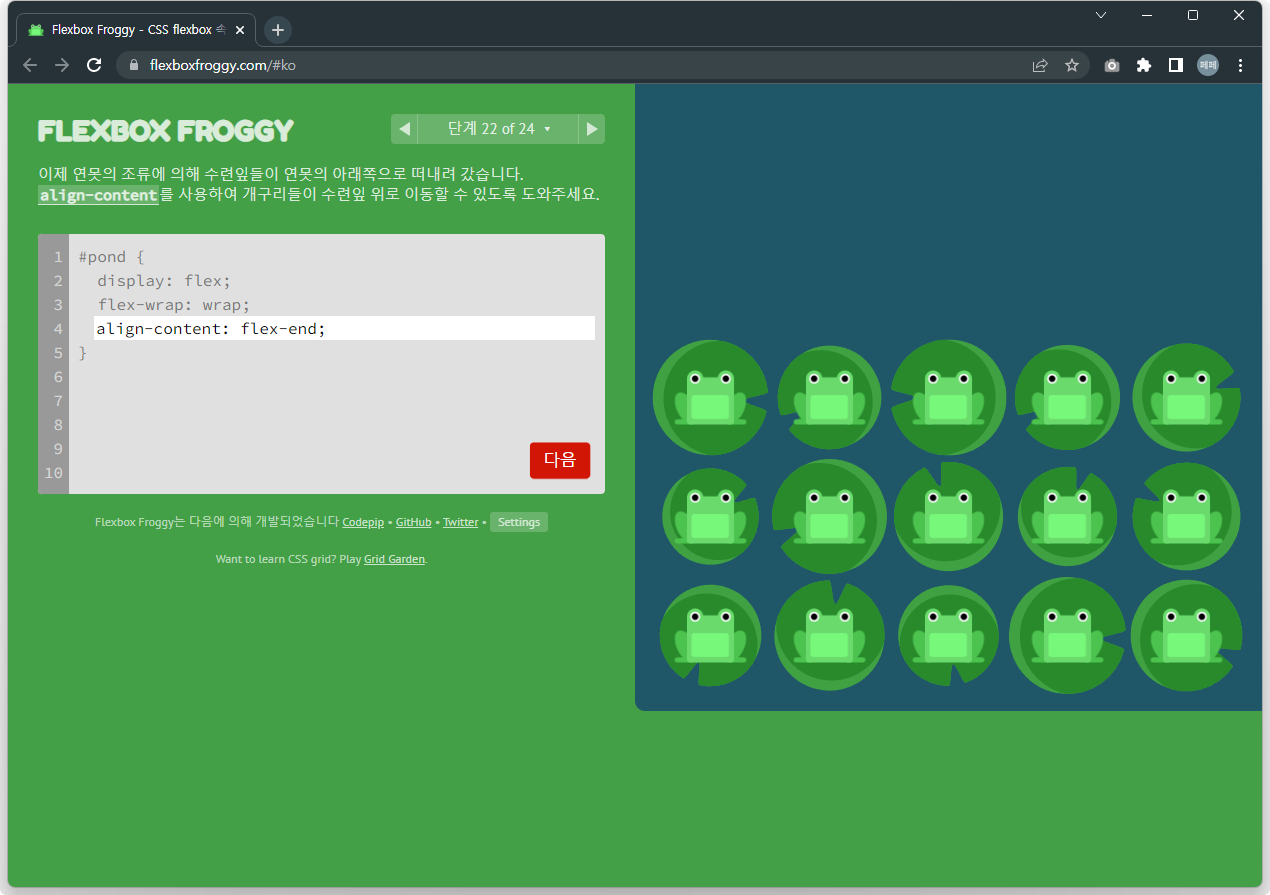Click line number 10 in the editor
This screenshot has height=895, width=1270.
click(x=54, y=473)
